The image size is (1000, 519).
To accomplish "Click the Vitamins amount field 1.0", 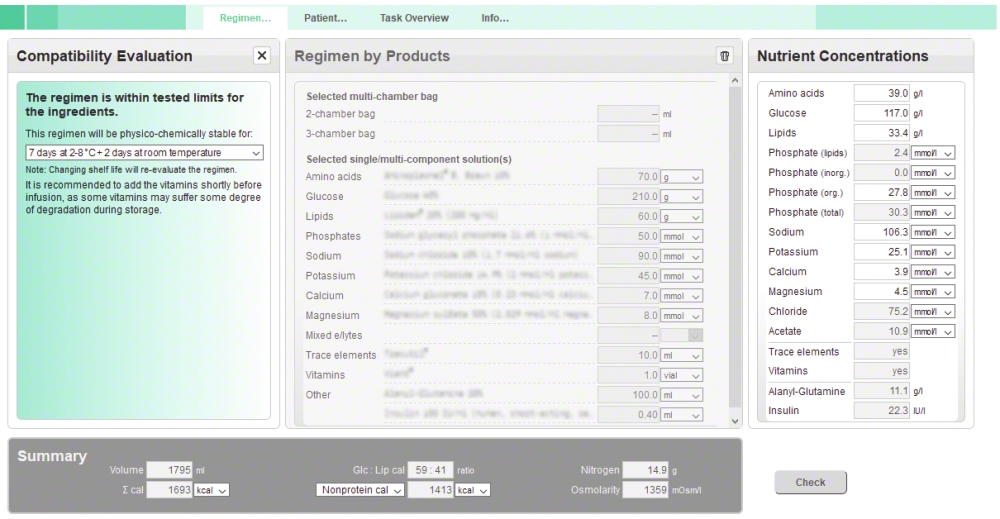I will (x=628, y=375).
